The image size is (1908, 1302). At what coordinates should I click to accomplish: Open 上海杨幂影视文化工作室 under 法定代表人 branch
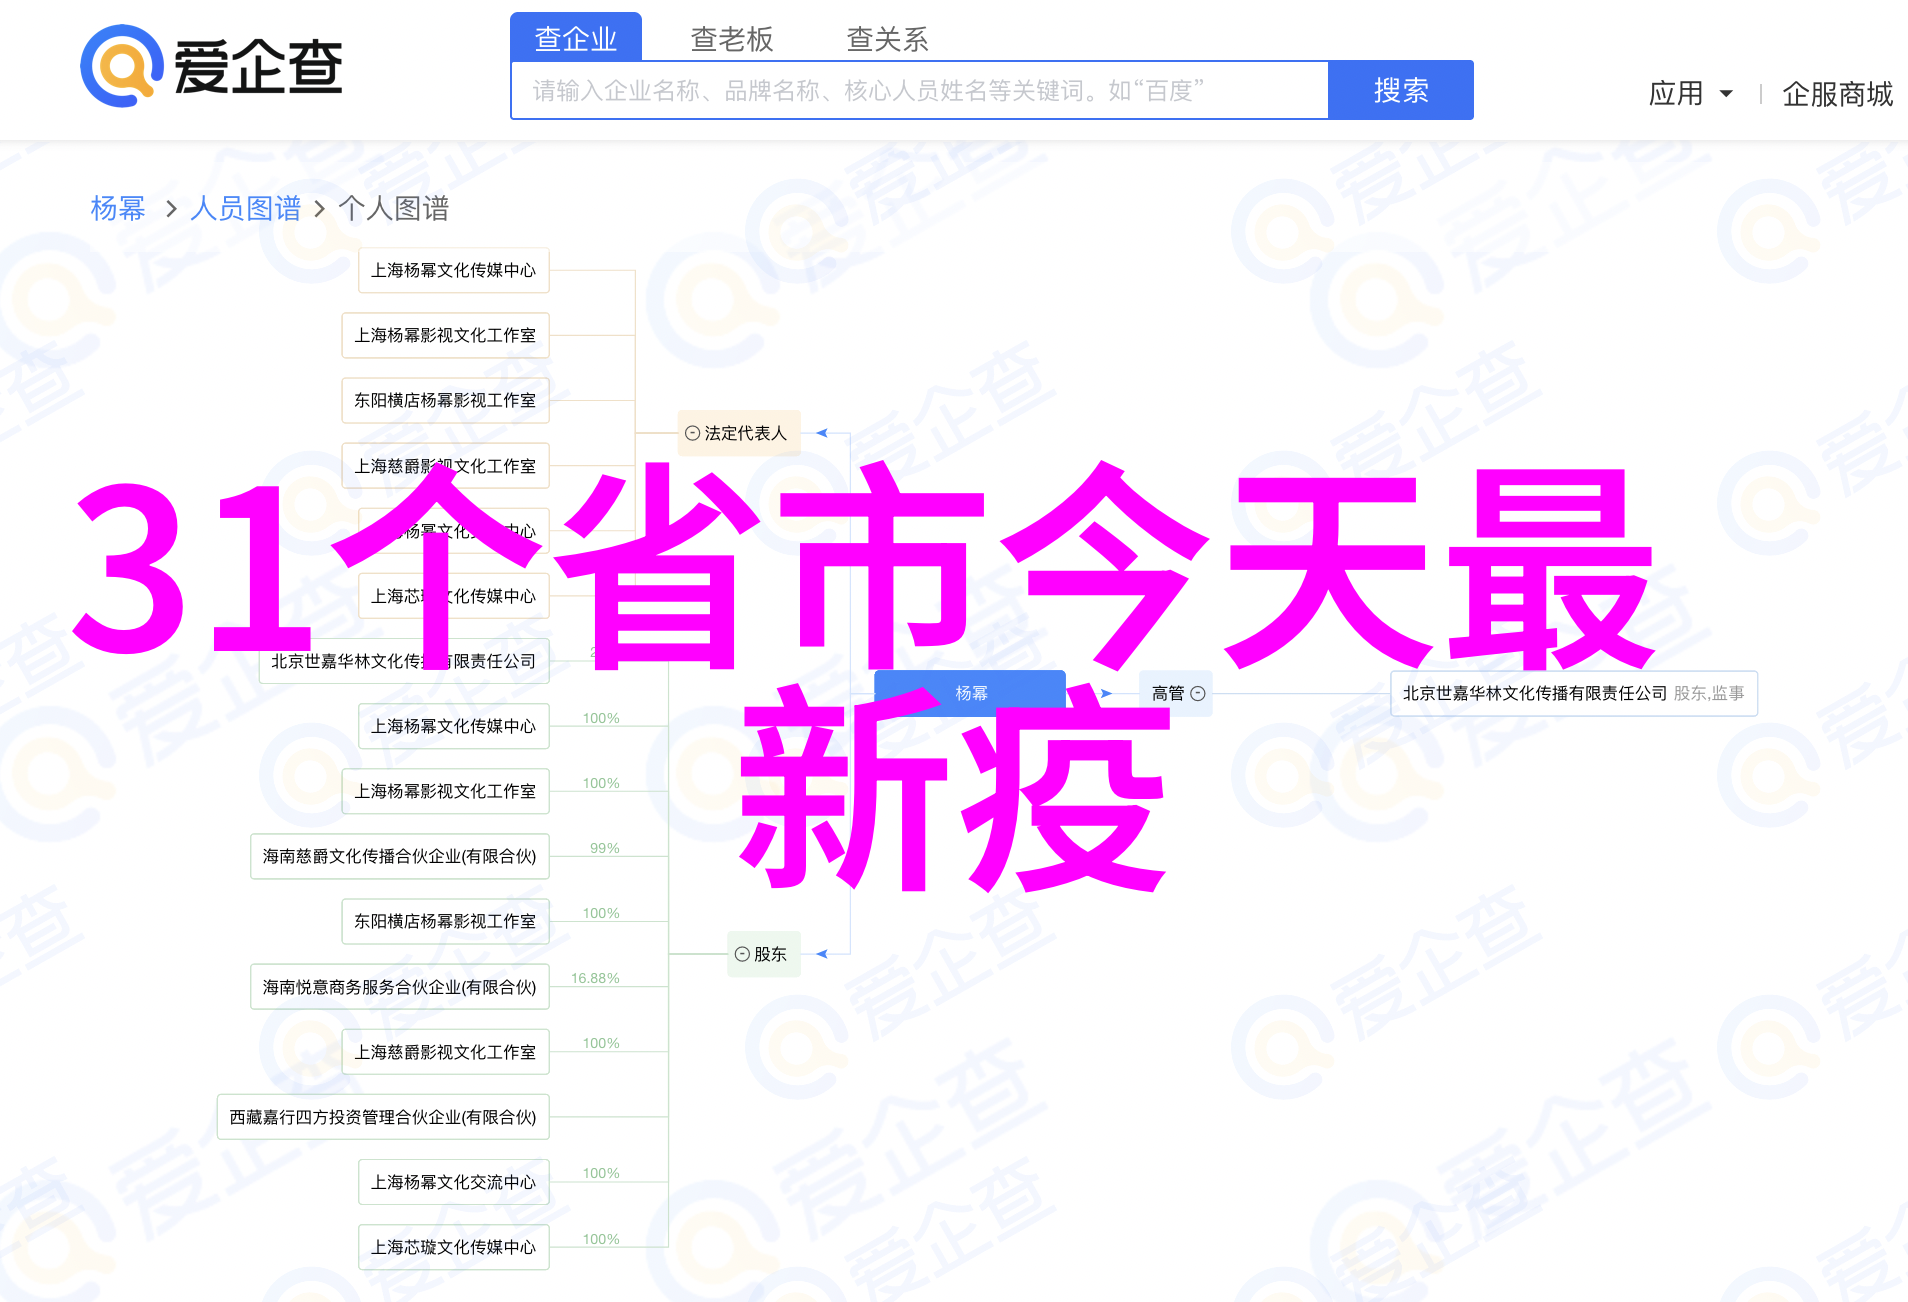tap(446, 335)
